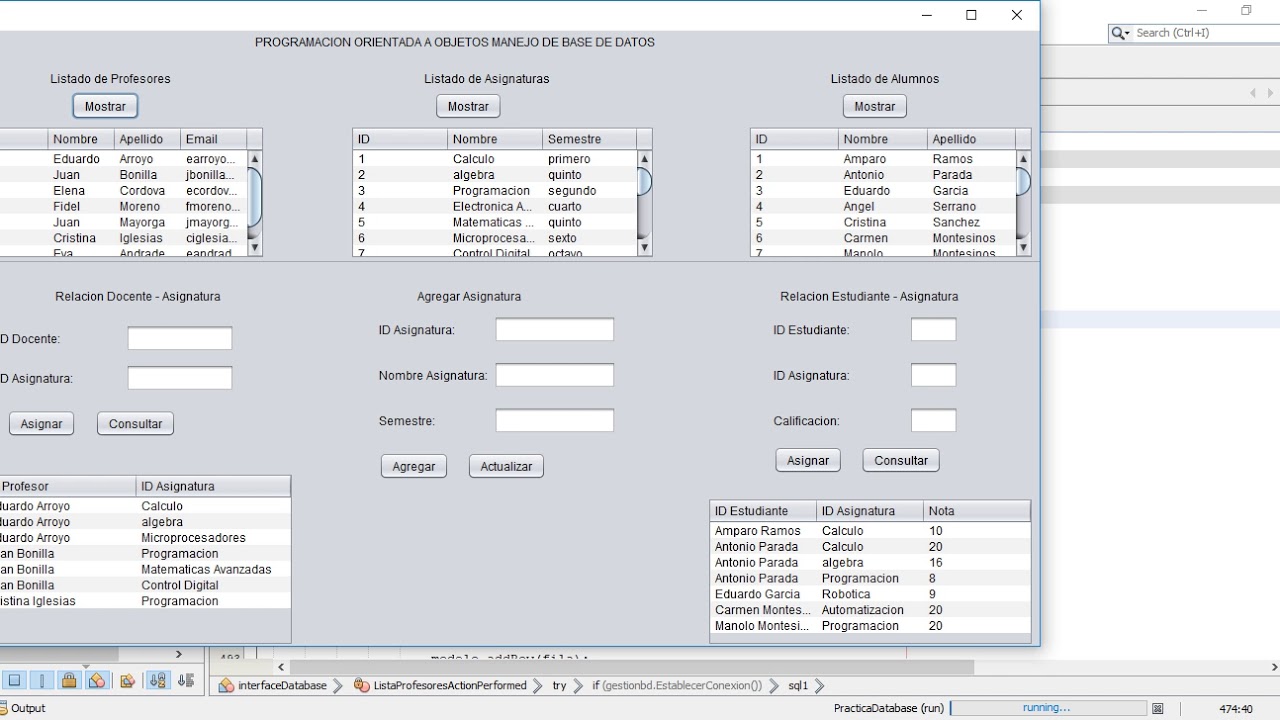Select the Fidel Moreno professor row
The height and width of the screenshot is (720, 1280).
(124, 207)
